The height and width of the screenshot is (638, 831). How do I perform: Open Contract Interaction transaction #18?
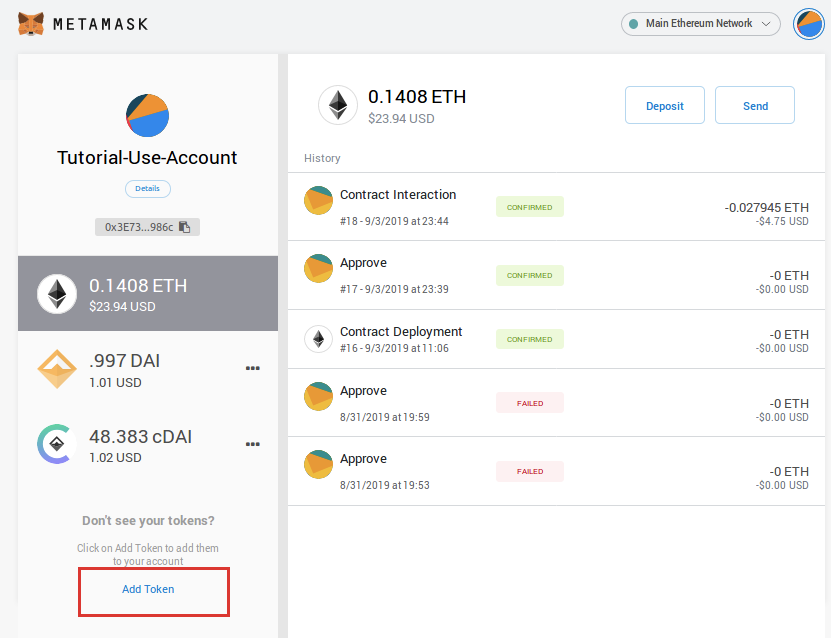coord(556,207)
